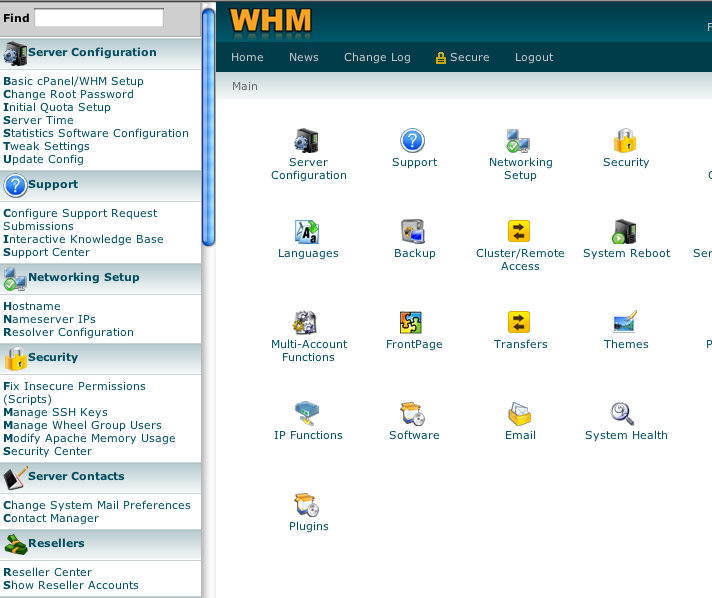The width and height of the screenshot is (712, 598).
Task: Switch to Secure connection
Action: (x=463, y=57)
